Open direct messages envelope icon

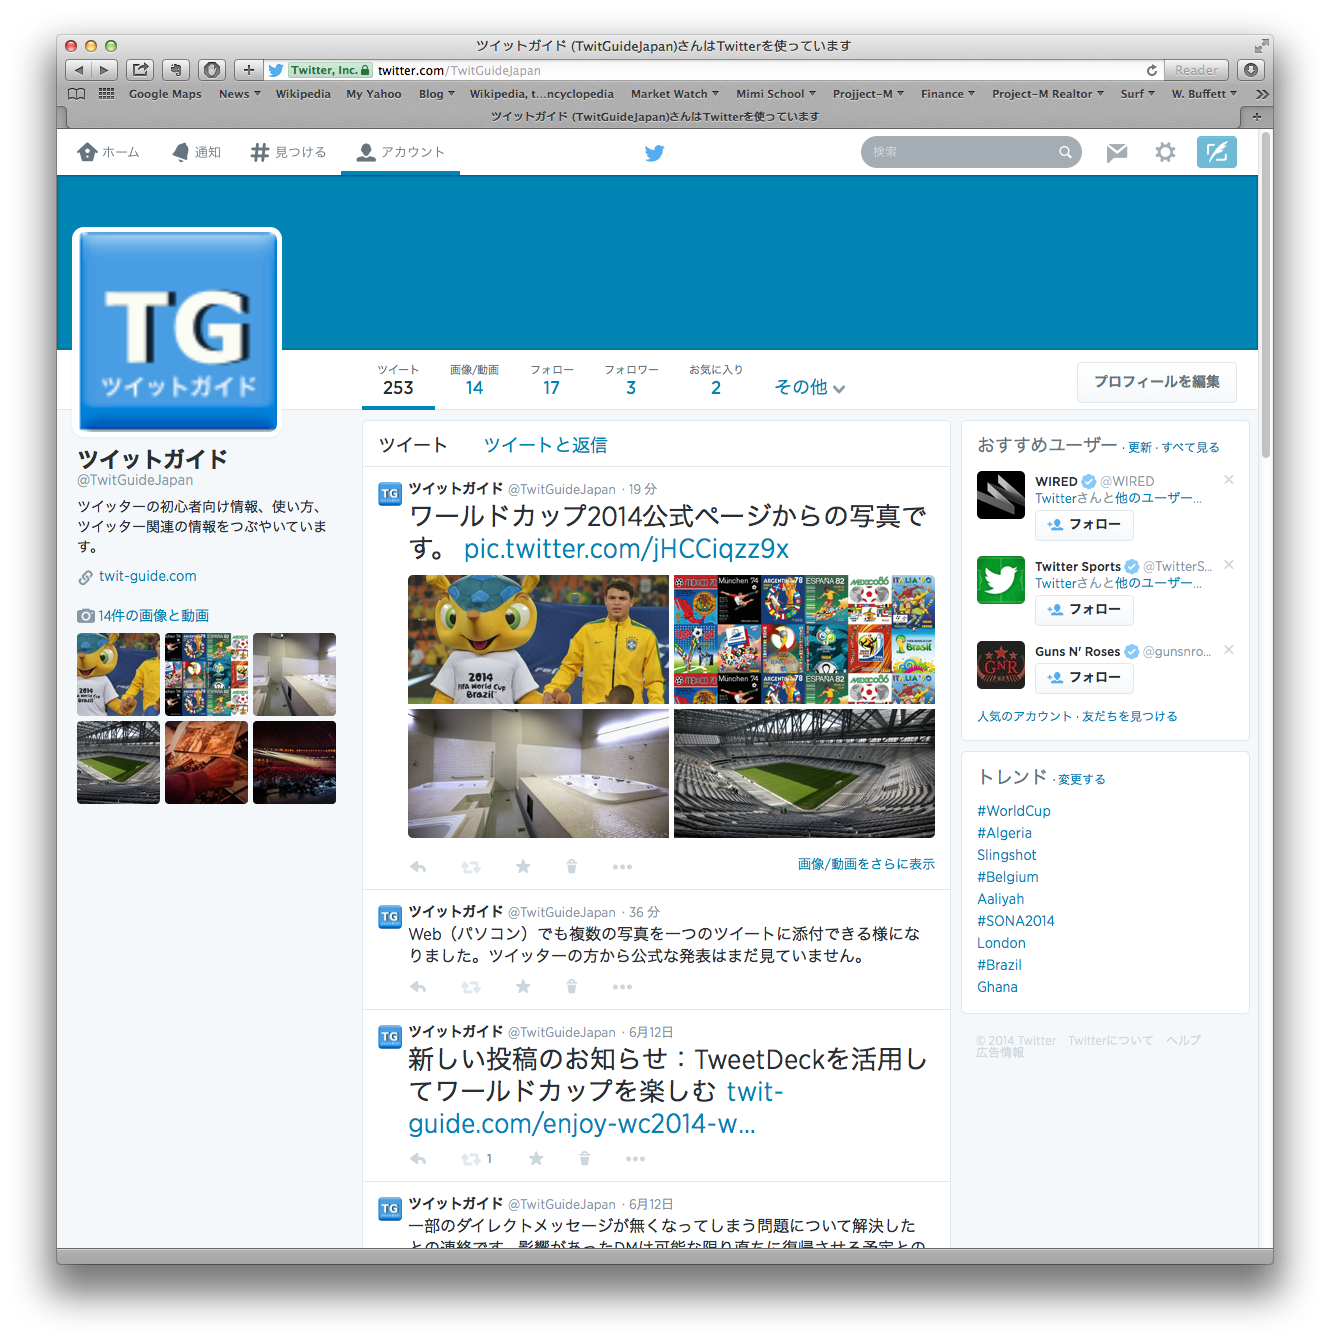coord(1117,152)
